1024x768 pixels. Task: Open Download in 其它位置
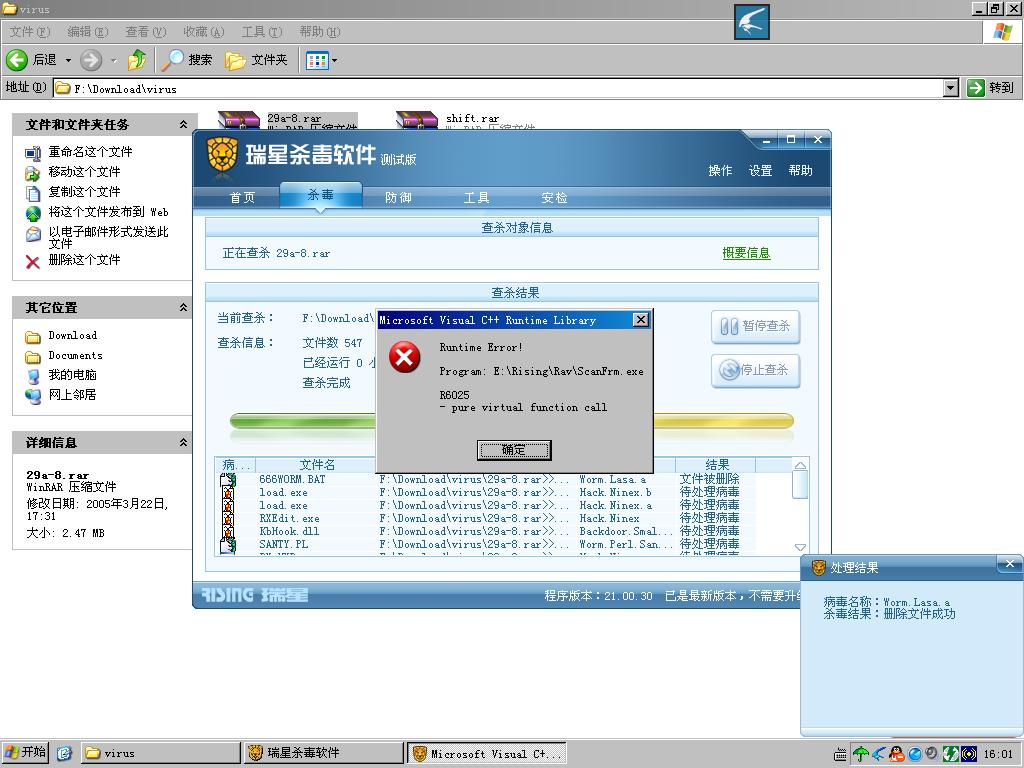pos(72,336)
